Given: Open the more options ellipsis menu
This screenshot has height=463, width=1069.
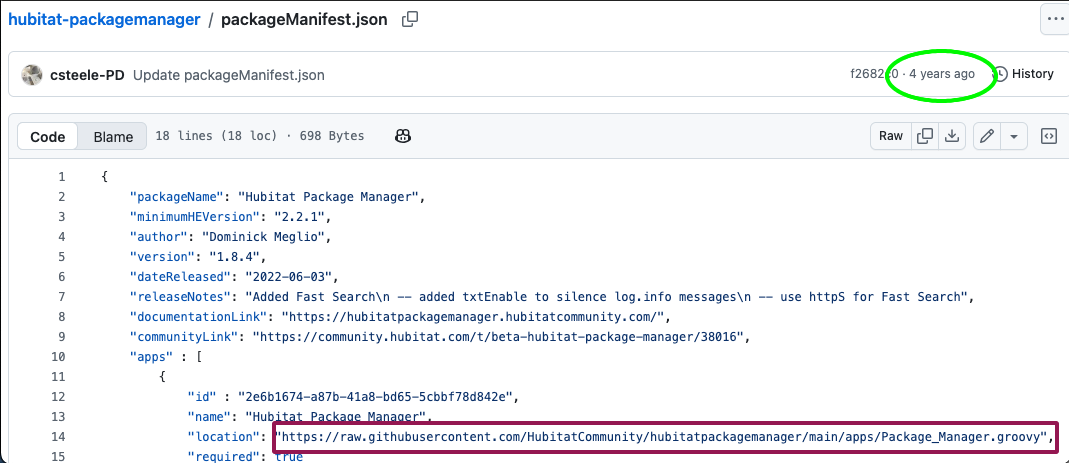Looking at the screenshot, I should 1053,19.
